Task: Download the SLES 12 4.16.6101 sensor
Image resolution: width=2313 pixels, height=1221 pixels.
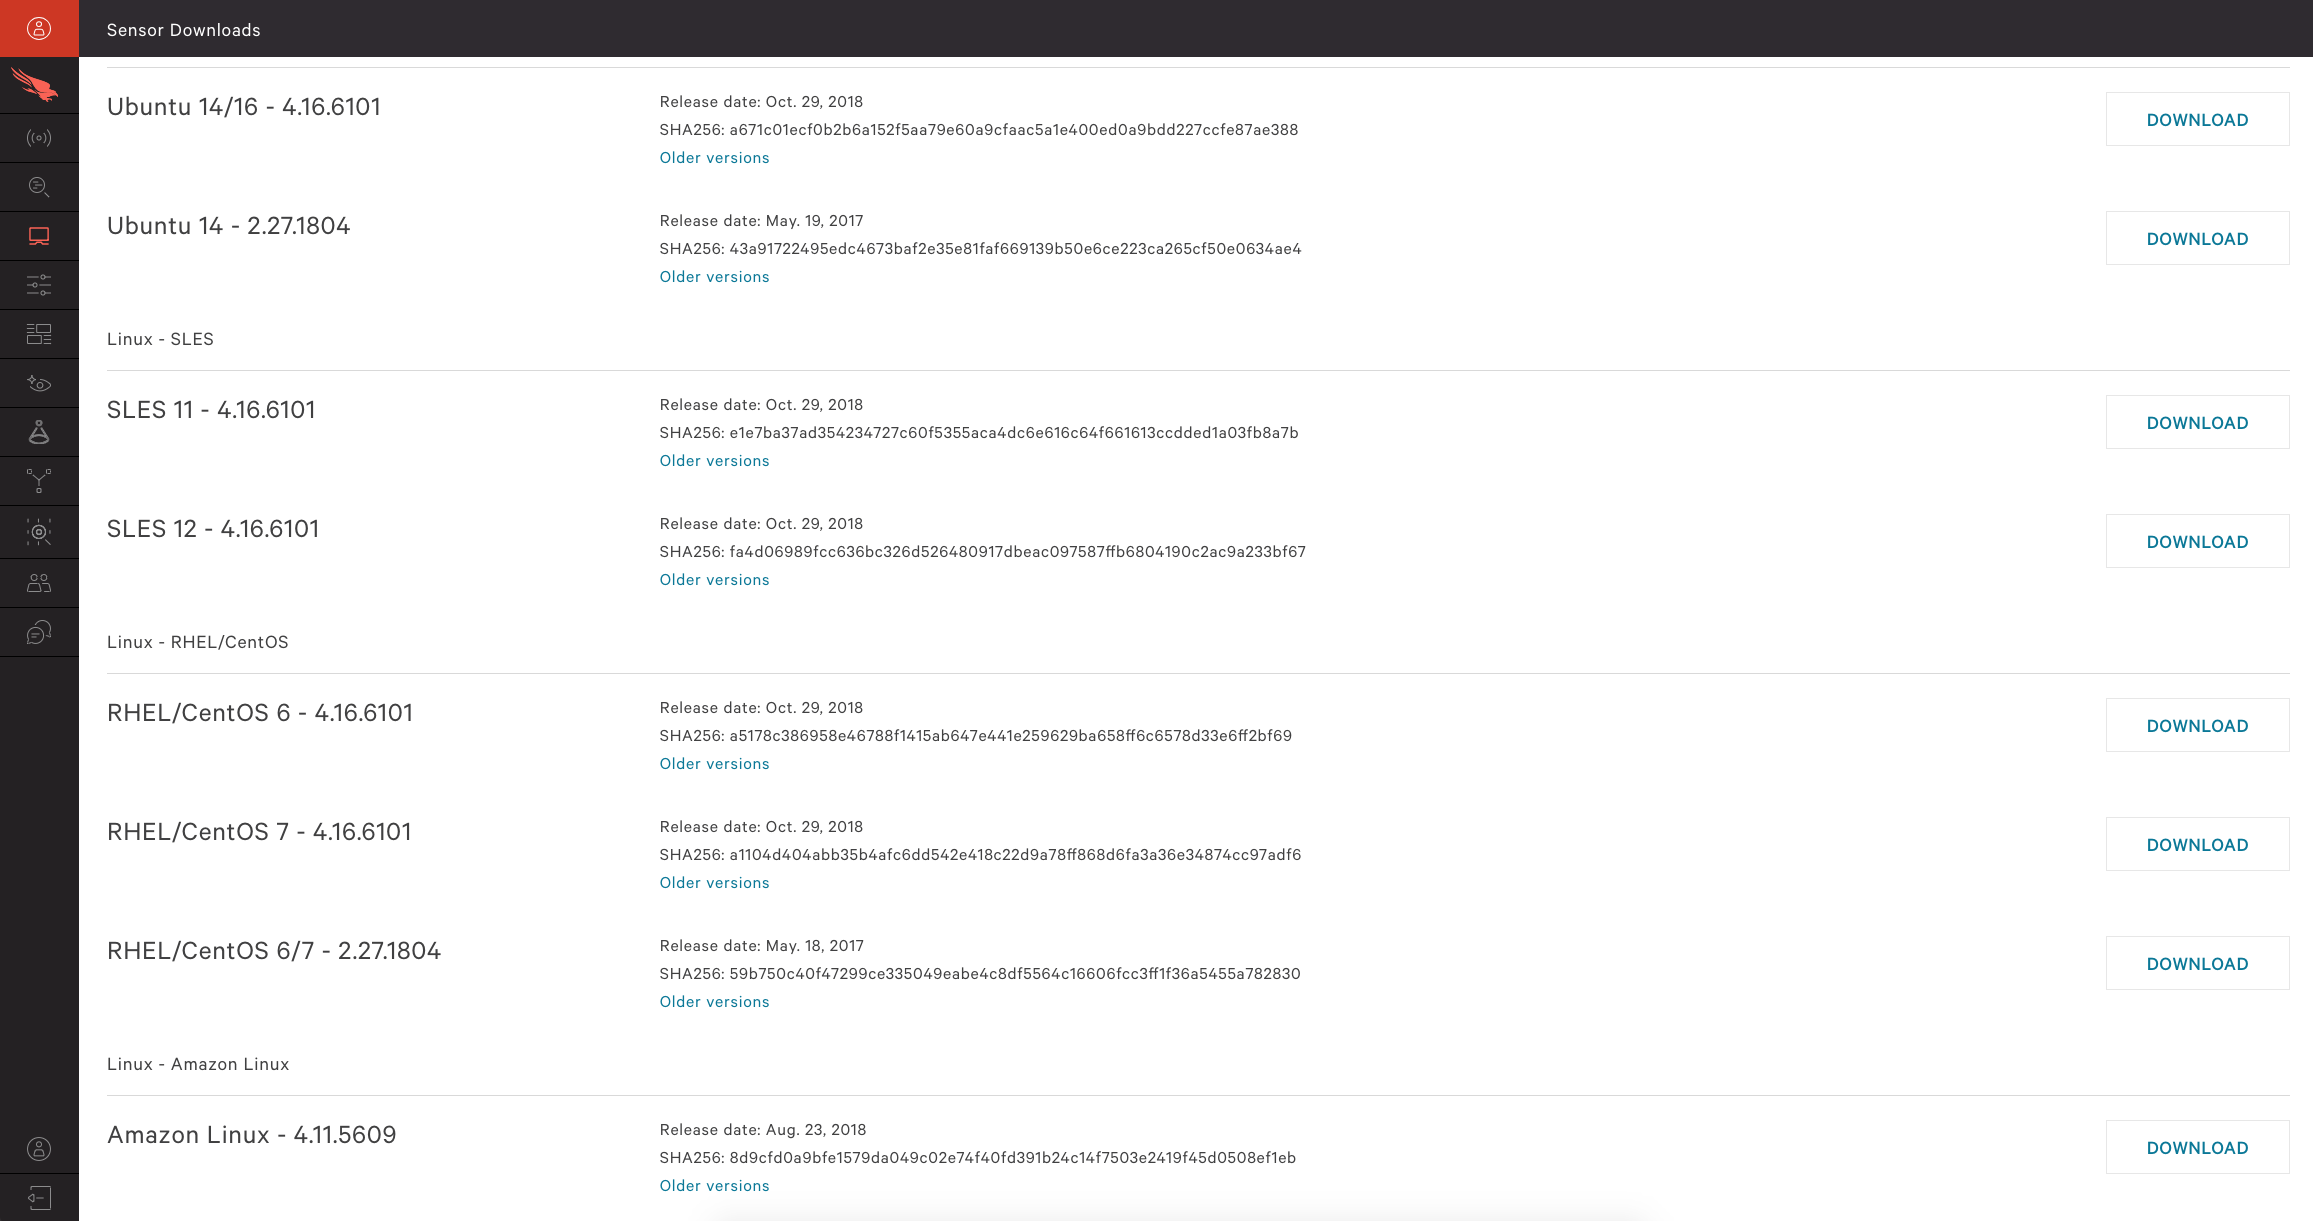Action: tap(2197, 541)
